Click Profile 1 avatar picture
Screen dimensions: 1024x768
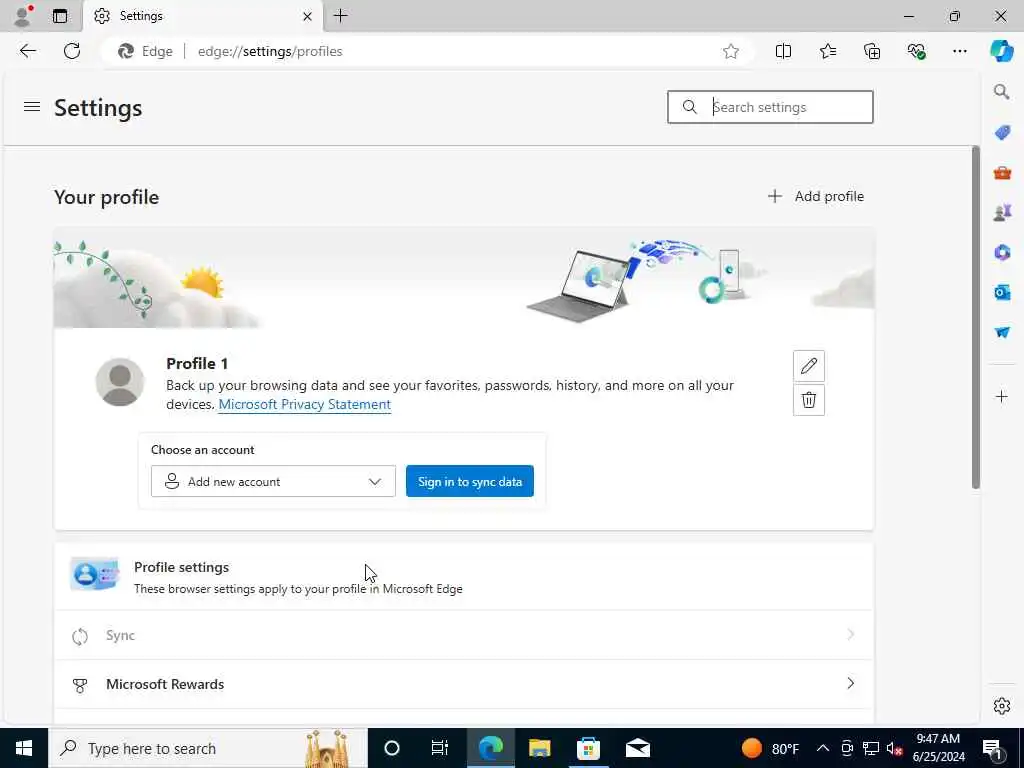(x=120, y=382)
